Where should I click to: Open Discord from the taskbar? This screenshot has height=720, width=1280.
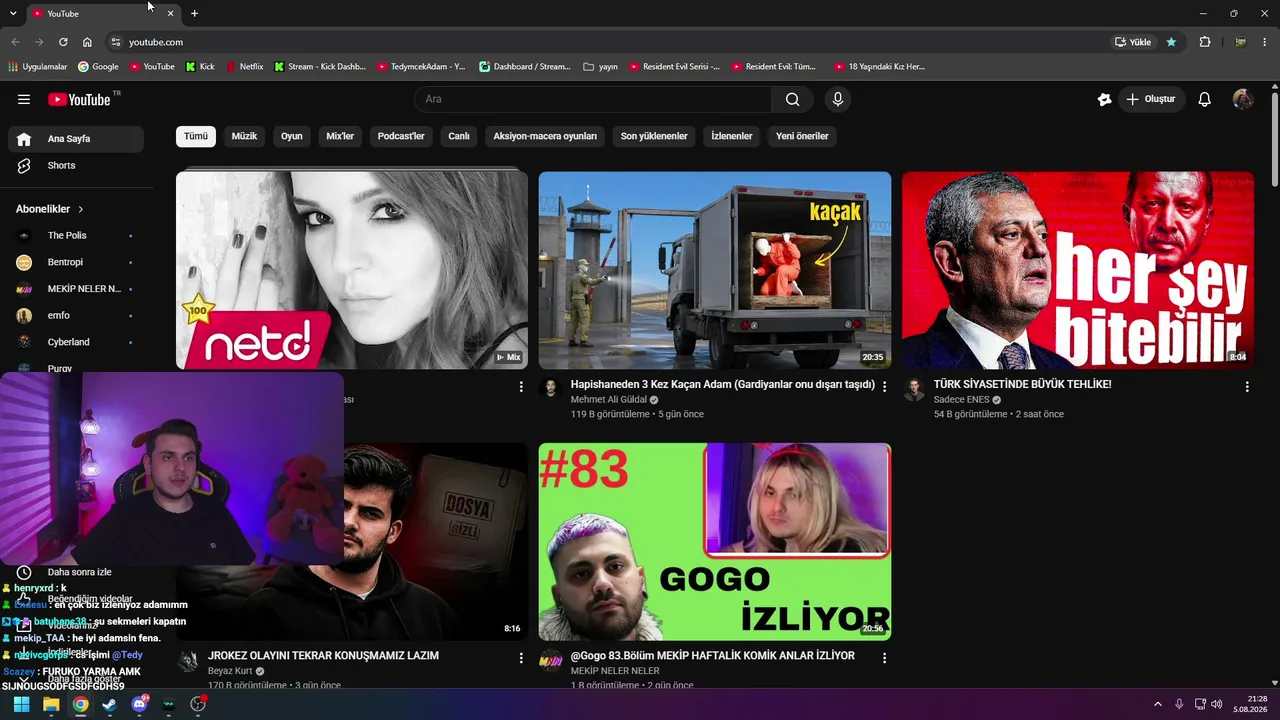(139, 704)
